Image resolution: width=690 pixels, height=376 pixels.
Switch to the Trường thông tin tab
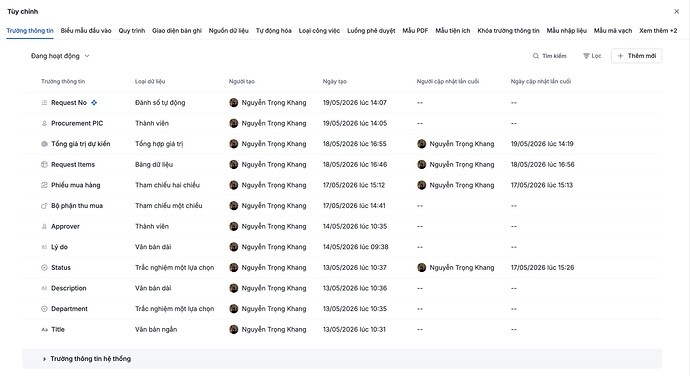30,30
